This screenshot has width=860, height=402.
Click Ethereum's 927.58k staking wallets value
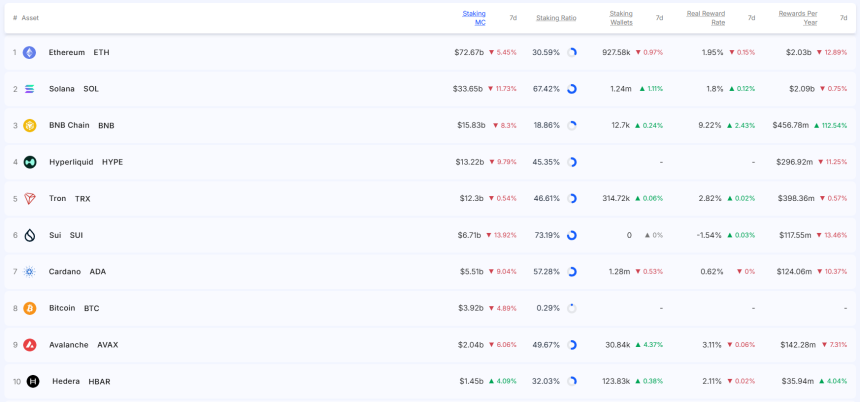(x=616, y=53)
